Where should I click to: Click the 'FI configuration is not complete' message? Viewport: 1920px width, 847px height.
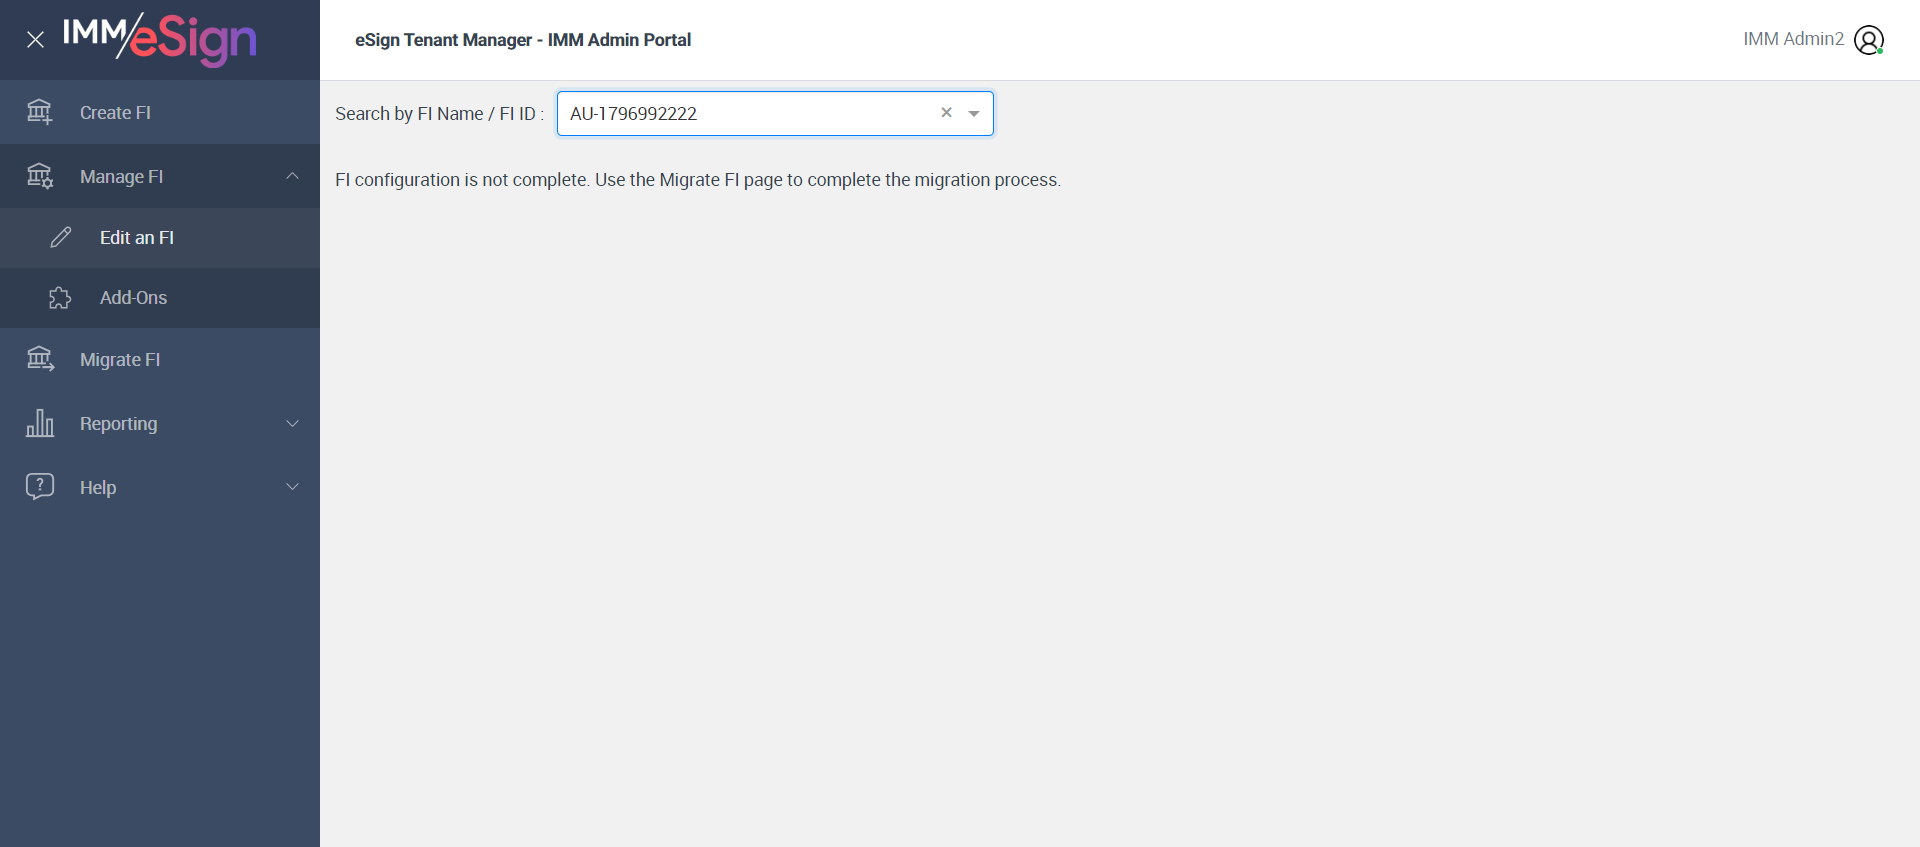(698, 180)
